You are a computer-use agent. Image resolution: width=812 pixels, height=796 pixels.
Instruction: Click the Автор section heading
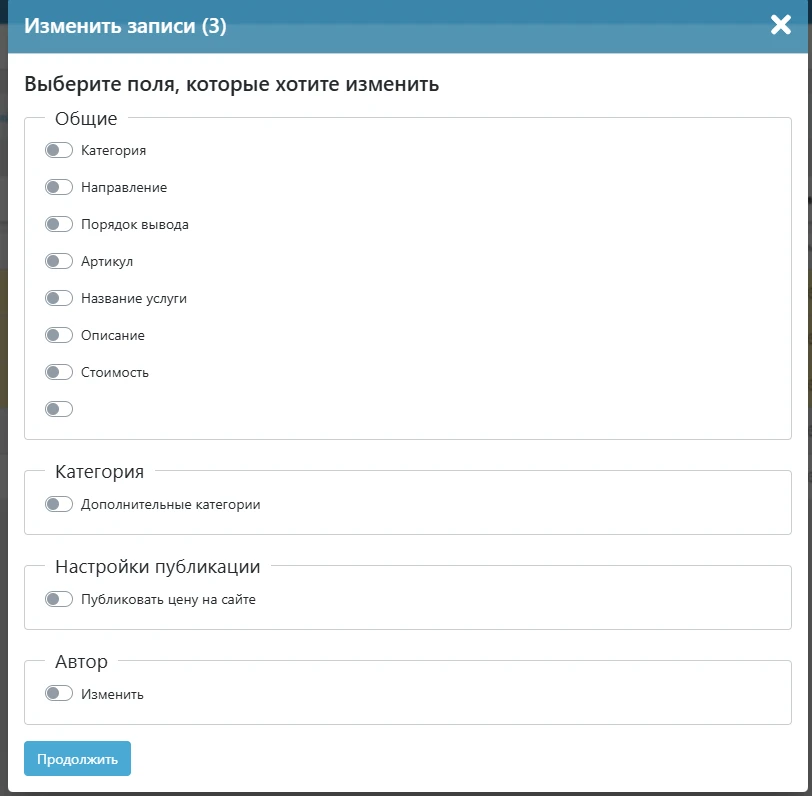point(81,662)
